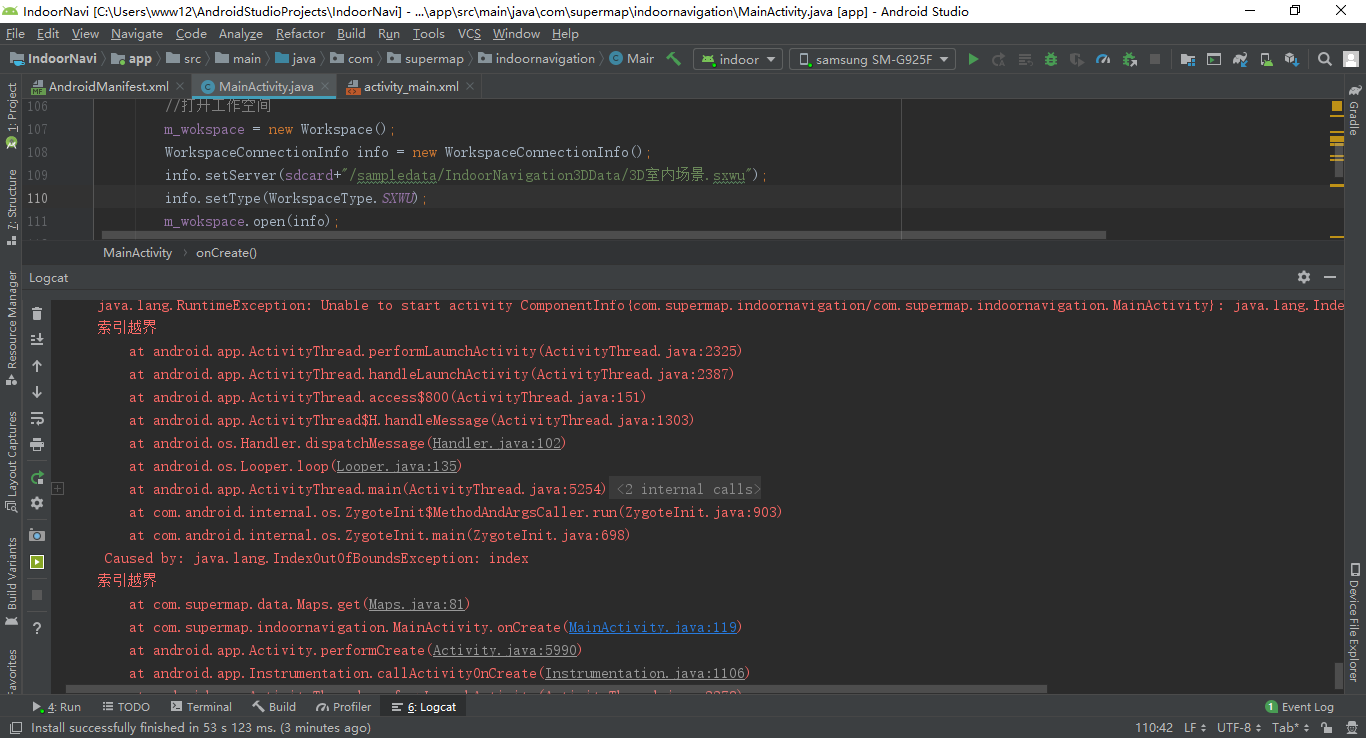Open the Profile app gauge icon
The width and height of the screenshot is (1366, 738).
[1103, 59]
